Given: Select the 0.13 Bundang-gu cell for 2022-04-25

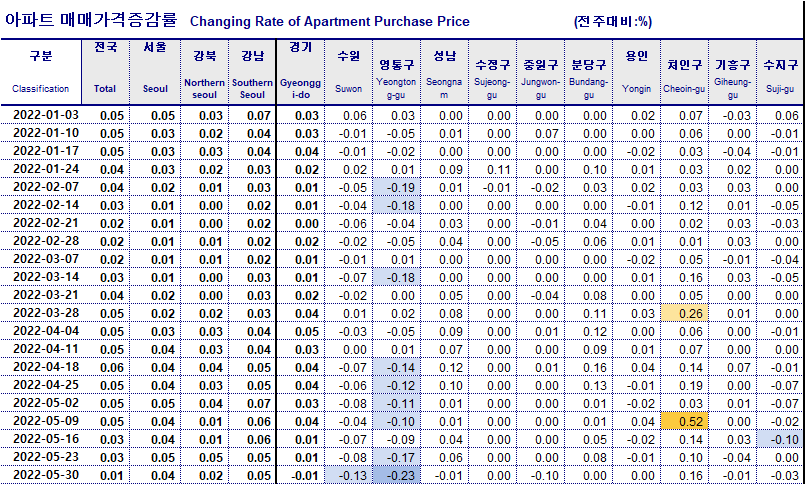Looking at the screenshot, I should (x=589, y=385).
